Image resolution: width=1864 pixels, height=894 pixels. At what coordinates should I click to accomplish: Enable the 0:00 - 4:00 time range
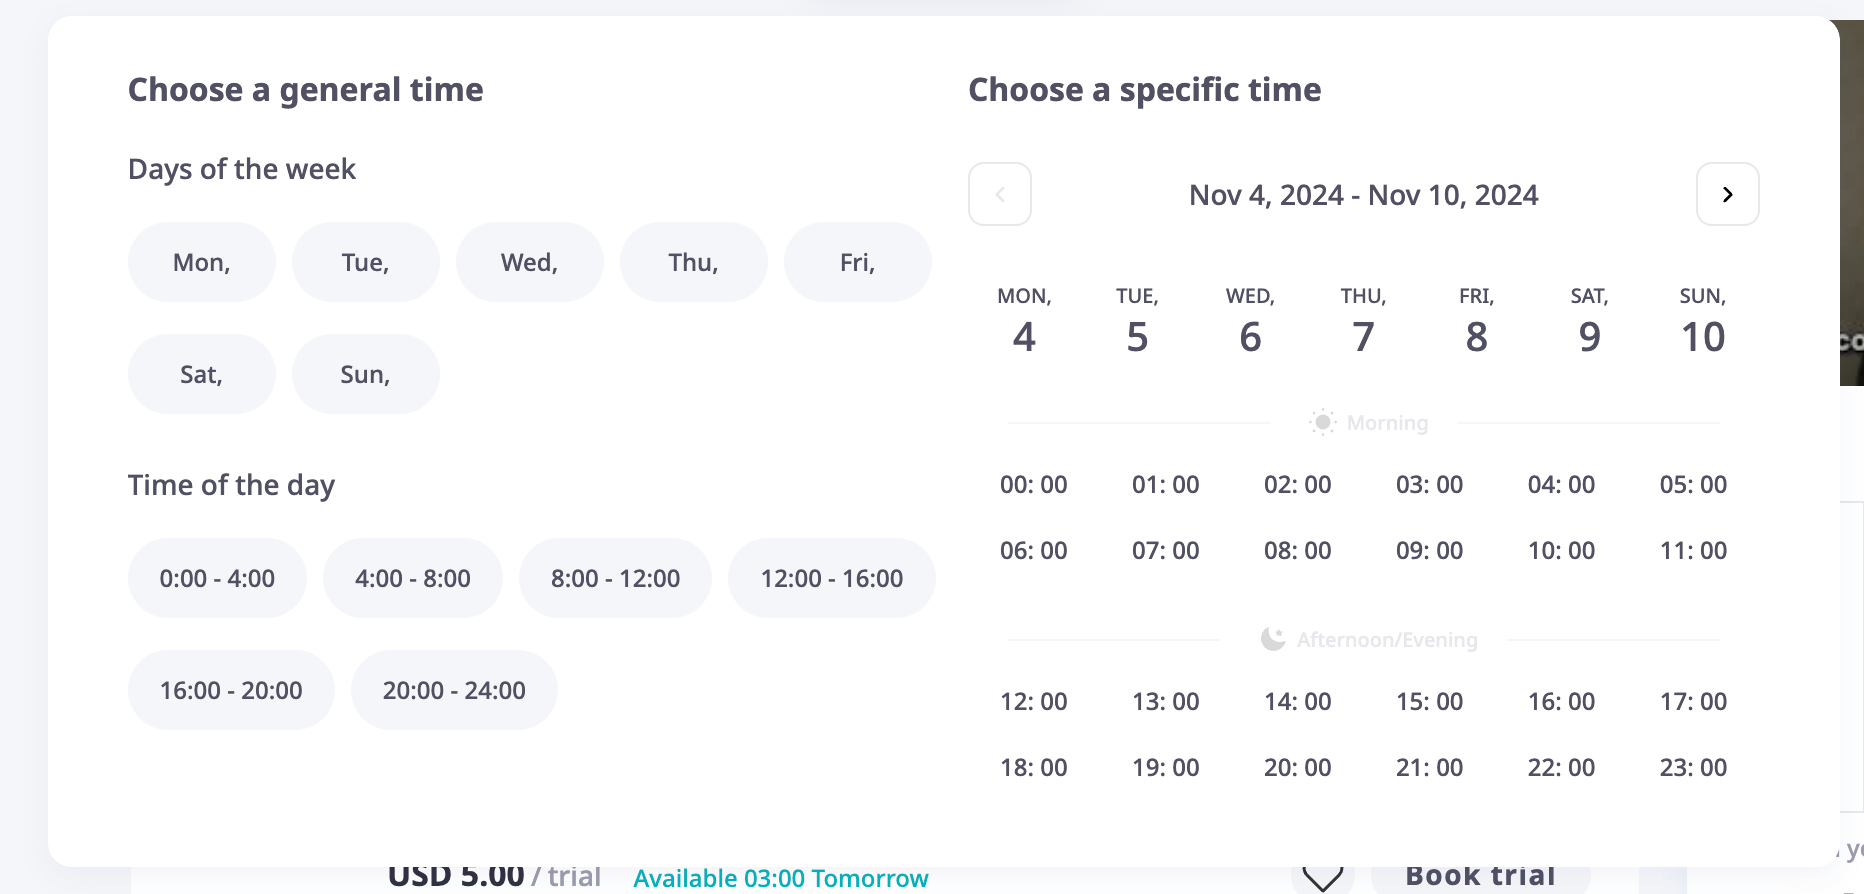click(x=217, y=578)
